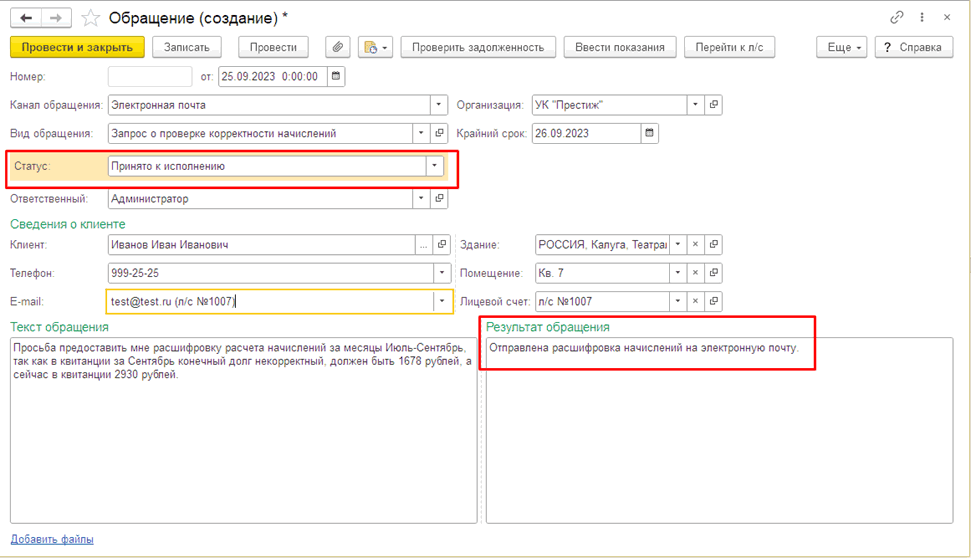Clear the Здание field with X button
Image resolution: width=971 pixels, height=558 pixels.
tap(696, 244)
